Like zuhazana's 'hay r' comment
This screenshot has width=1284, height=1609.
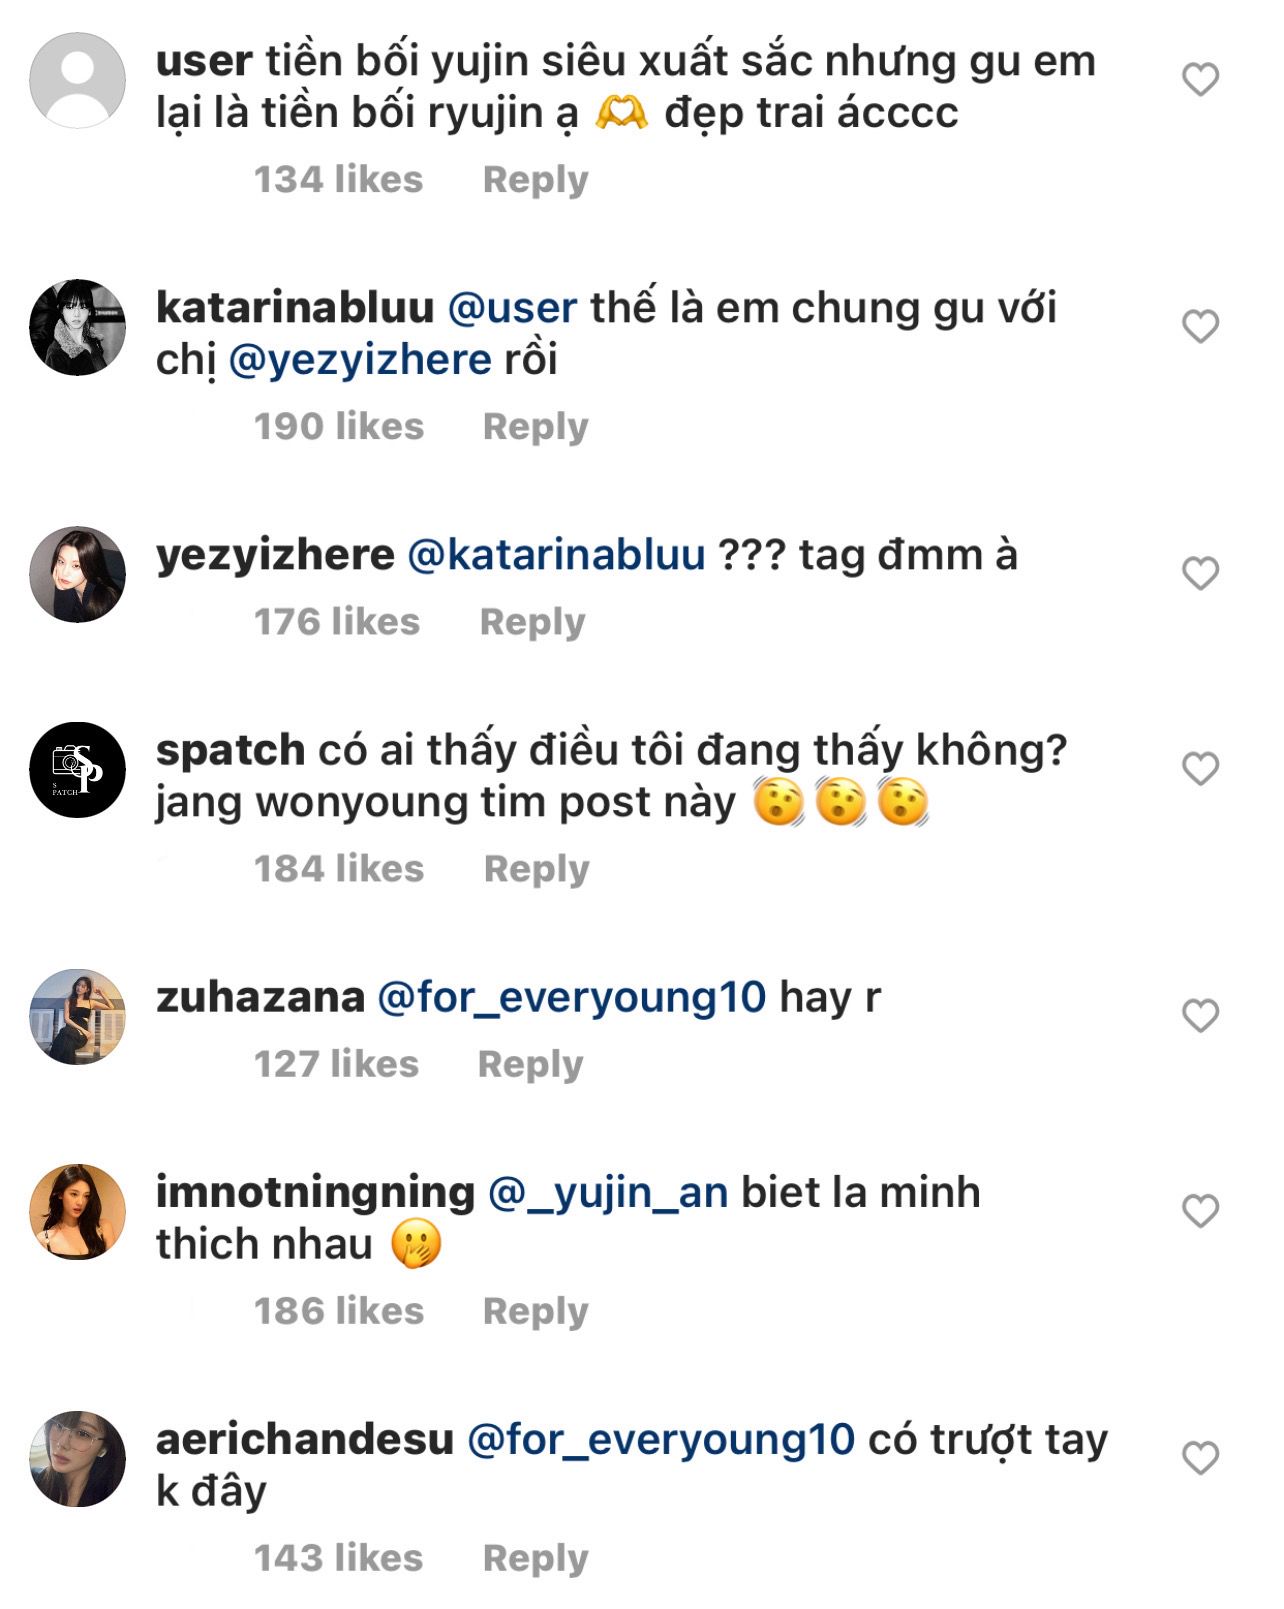pyautogui.click(x=1200, y=1016)
